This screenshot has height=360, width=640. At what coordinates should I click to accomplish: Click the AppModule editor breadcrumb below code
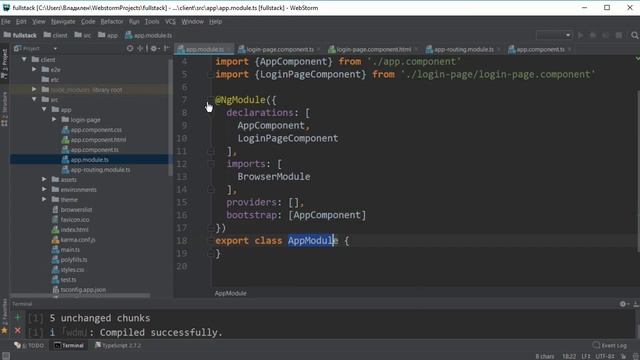(x=231, y=293)
